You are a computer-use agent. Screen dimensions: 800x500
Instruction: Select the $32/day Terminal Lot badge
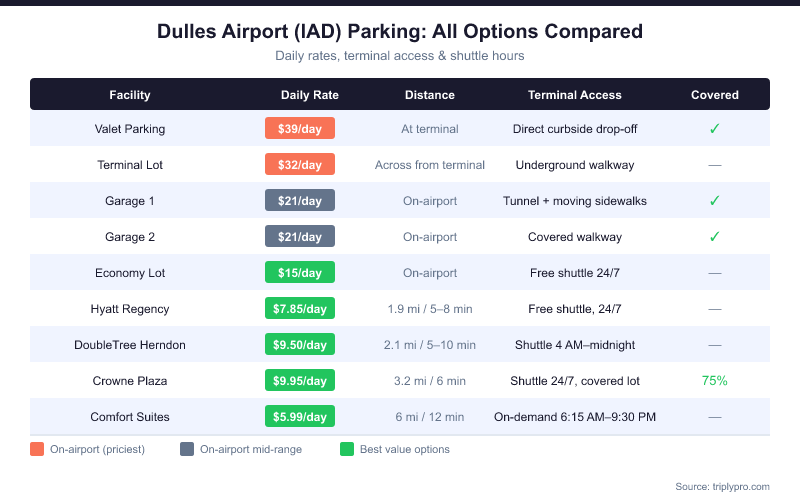pos(300,165)
